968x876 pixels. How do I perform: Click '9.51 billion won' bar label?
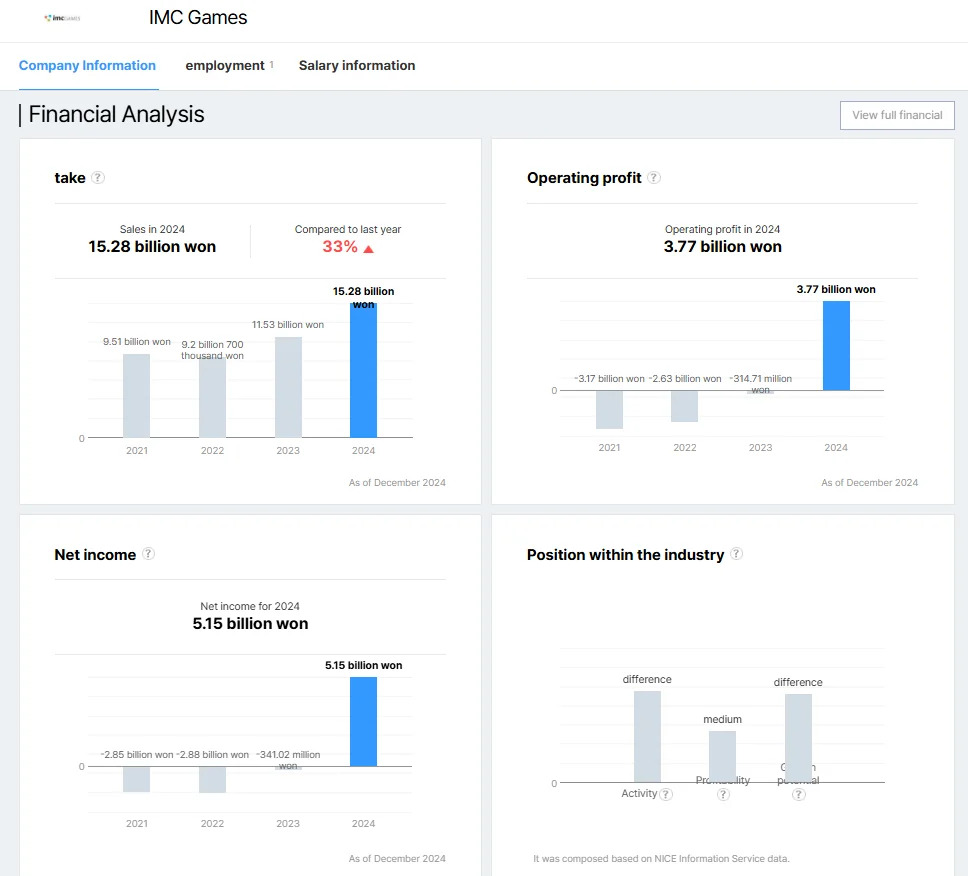[136, 341]
